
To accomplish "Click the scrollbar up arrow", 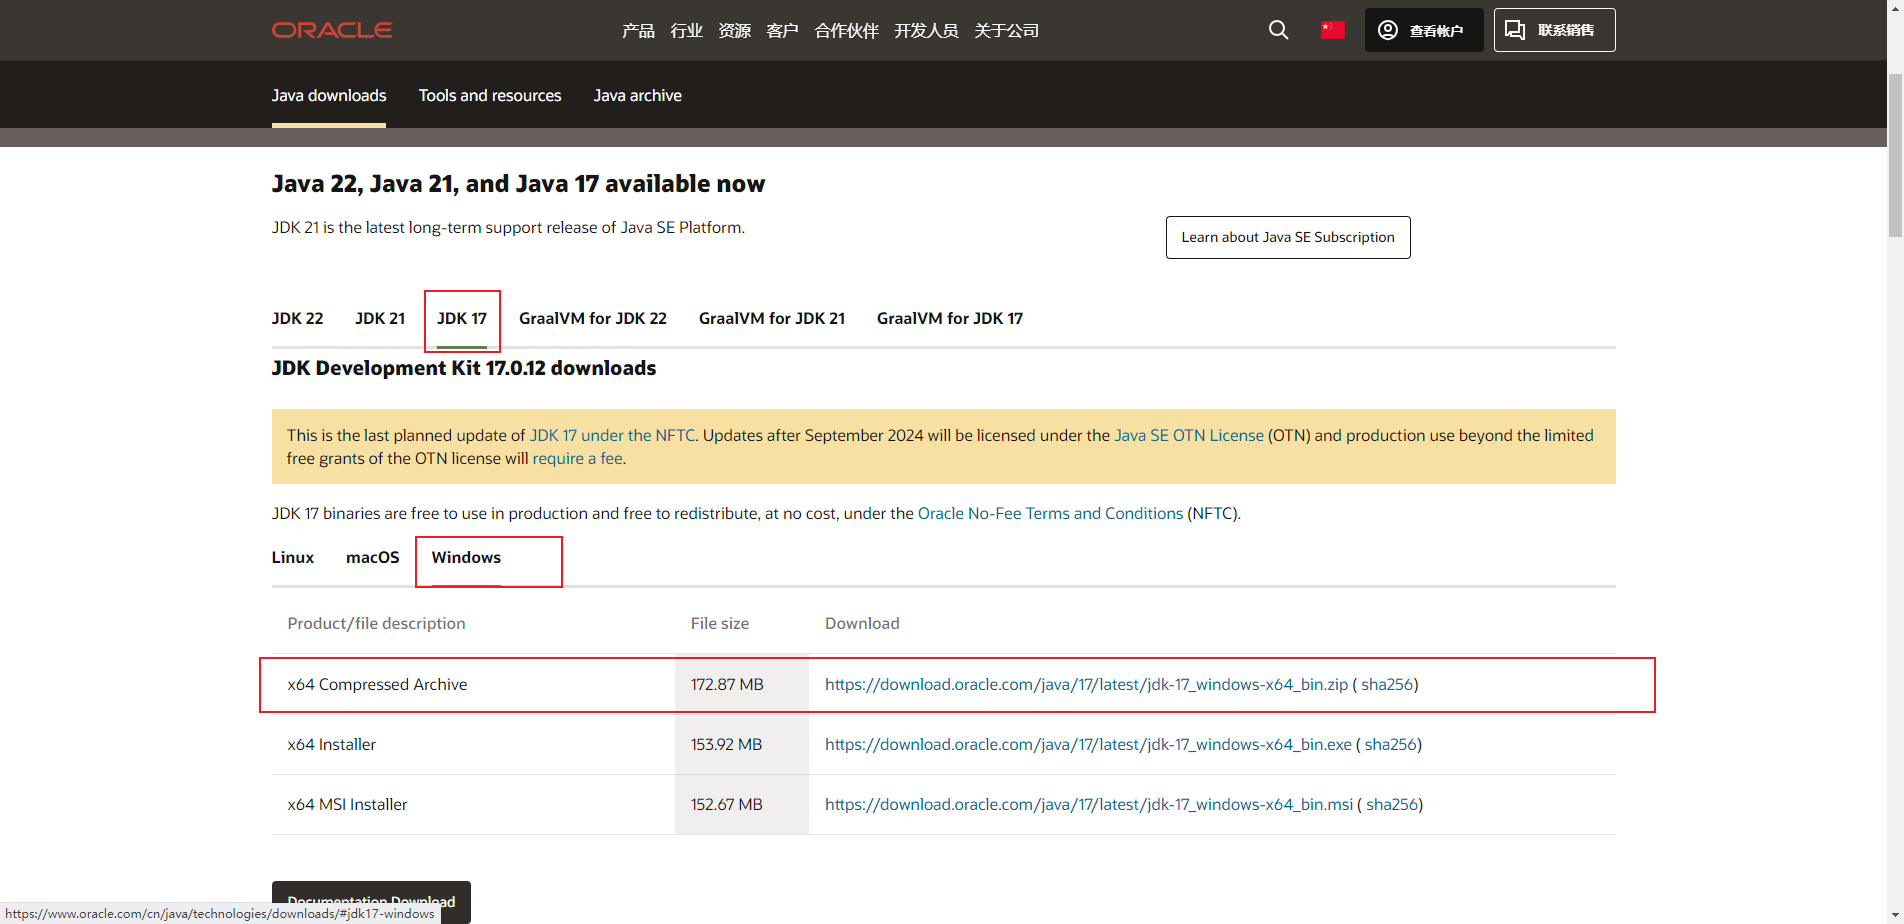I will [x=1895, y=8].
